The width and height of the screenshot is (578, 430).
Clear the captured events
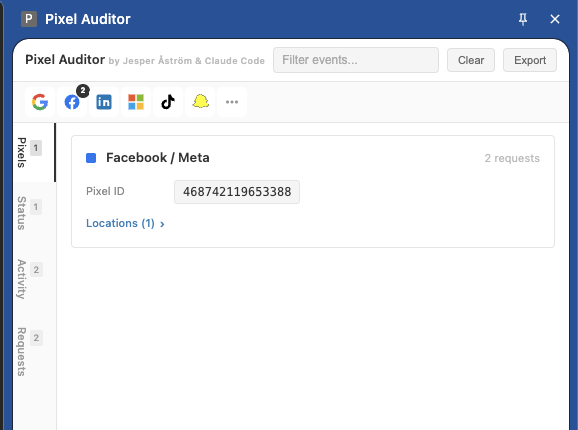pos(471,60)
